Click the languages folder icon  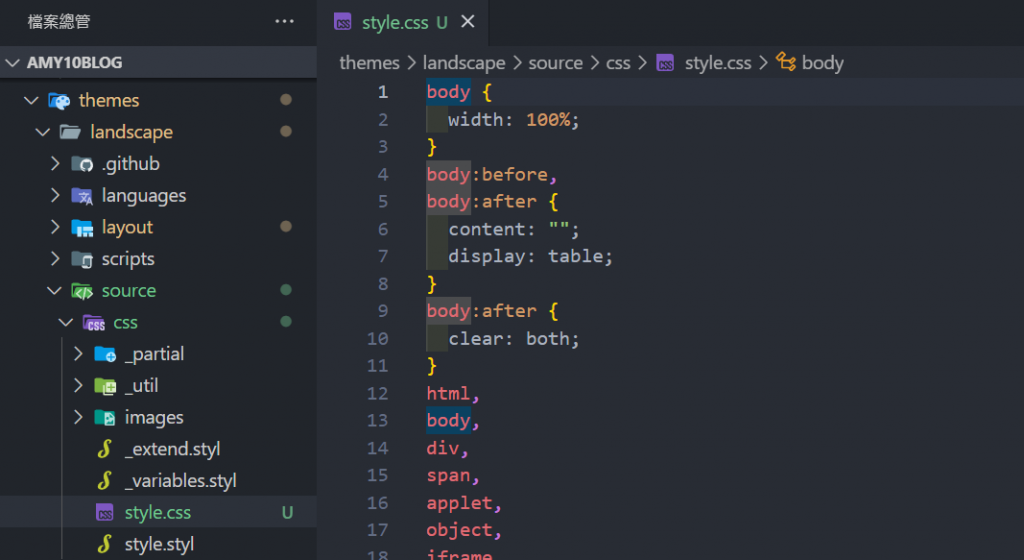[82, 196]
